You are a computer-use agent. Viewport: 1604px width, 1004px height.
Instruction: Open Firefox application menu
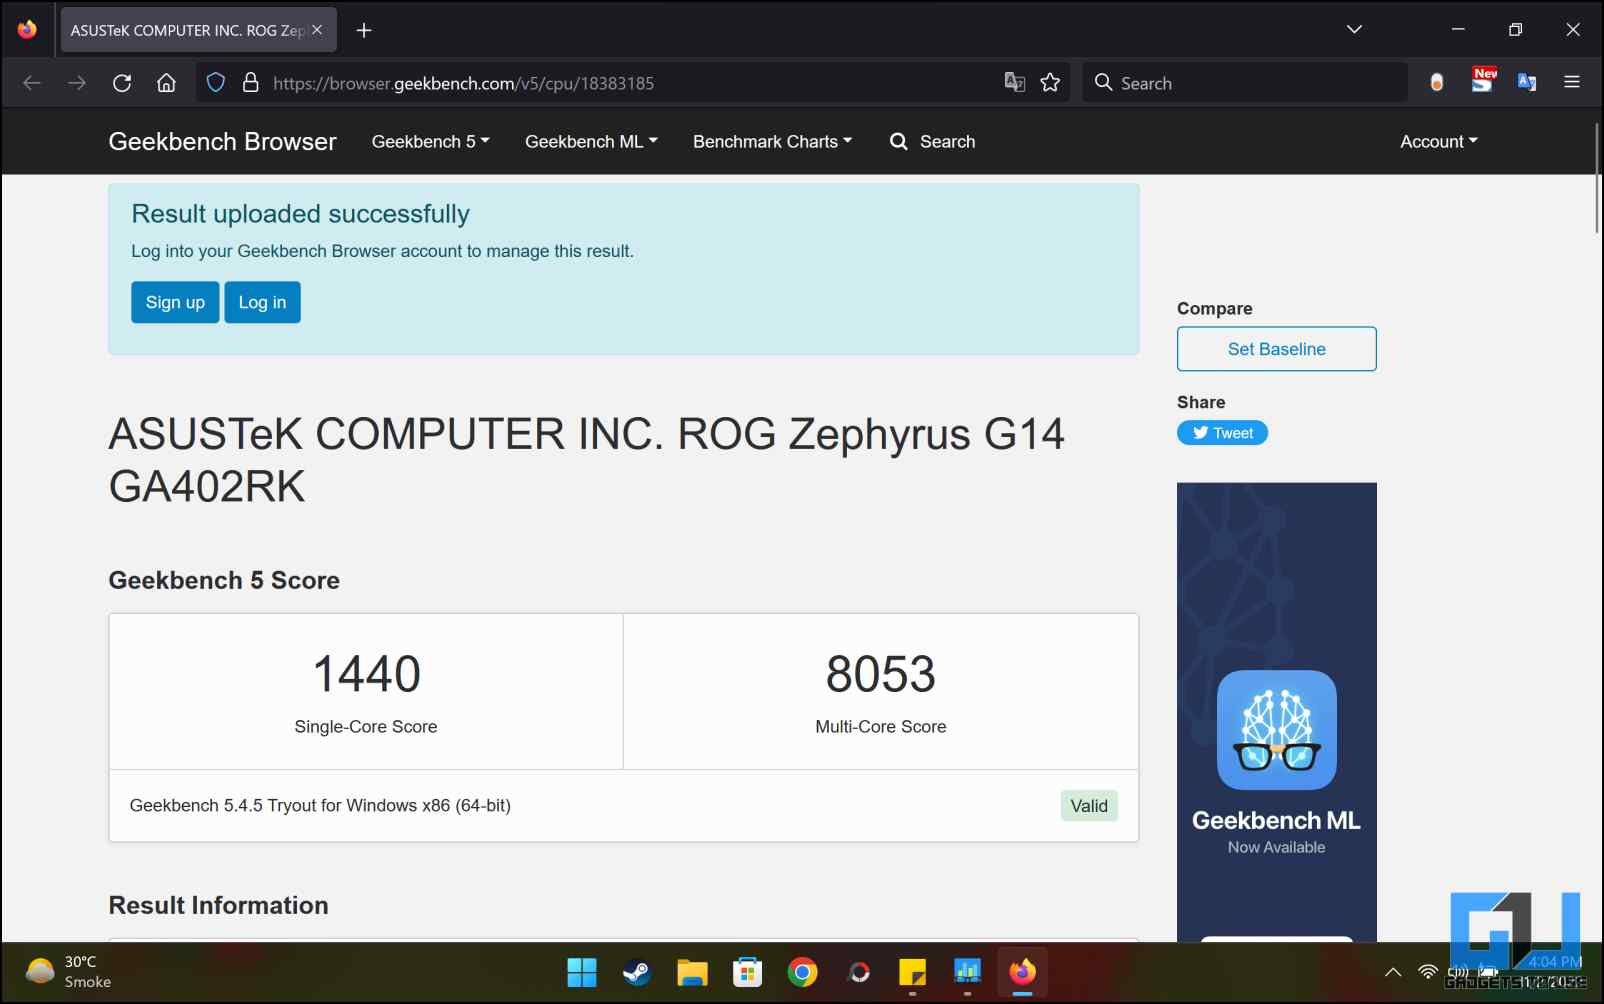[1572, 83]
